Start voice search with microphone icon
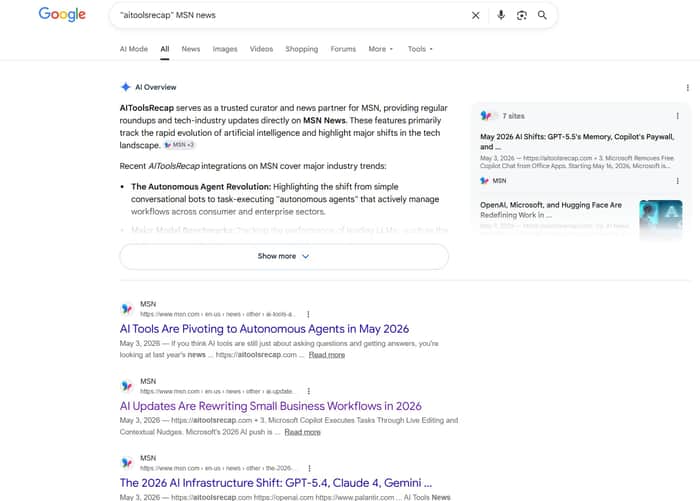700x501 pixels. 501,15
